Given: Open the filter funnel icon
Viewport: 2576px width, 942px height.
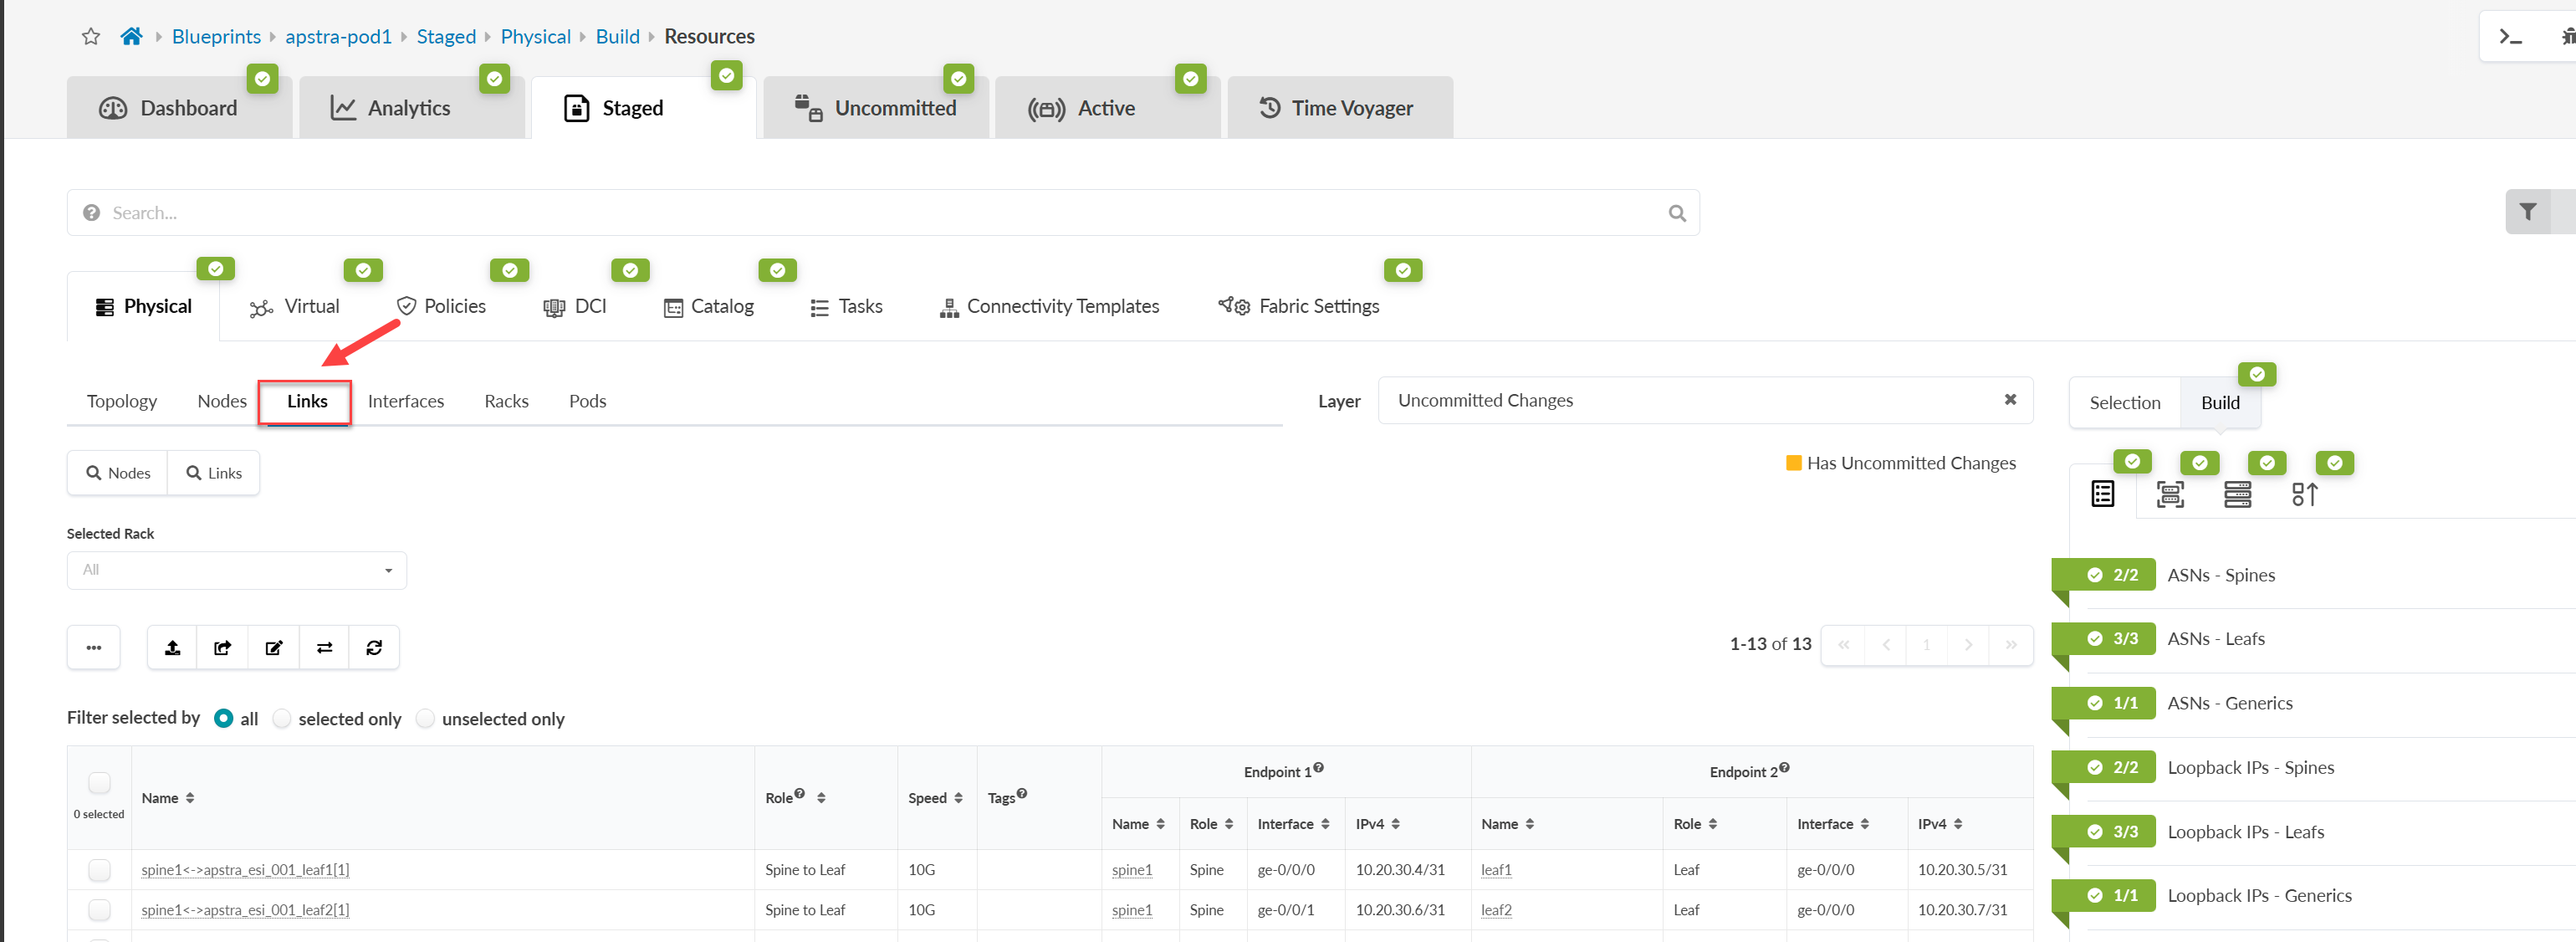Looking at the screenshot, I should (x=2527, y=212).
